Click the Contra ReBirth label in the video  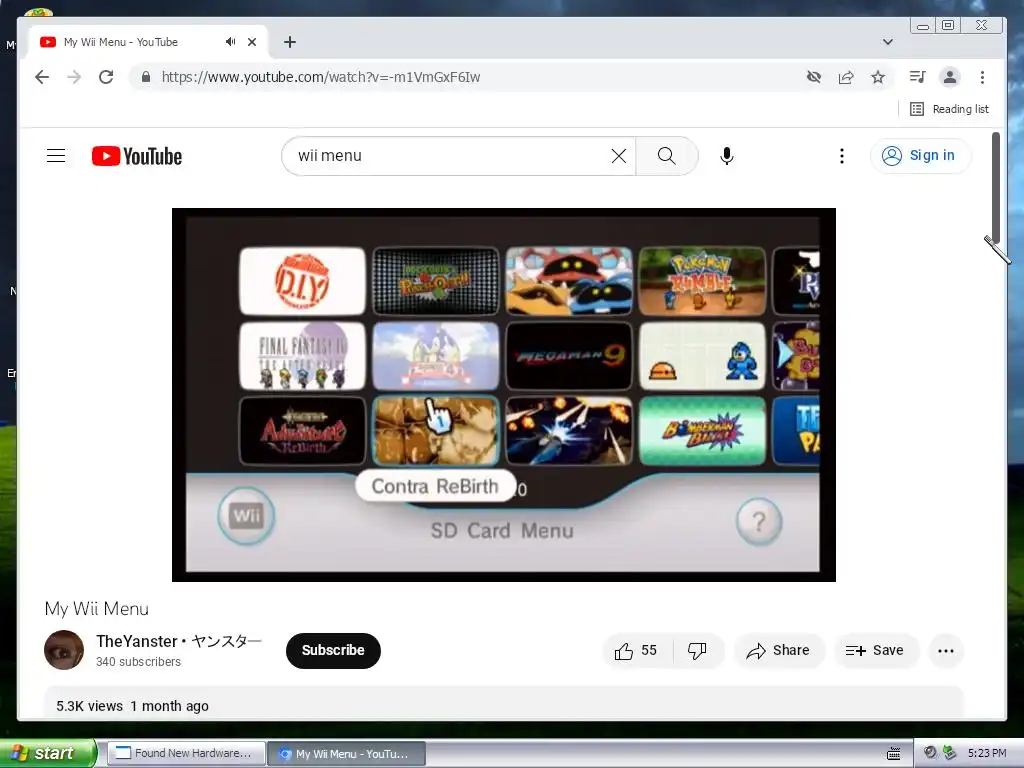point(435,486)
